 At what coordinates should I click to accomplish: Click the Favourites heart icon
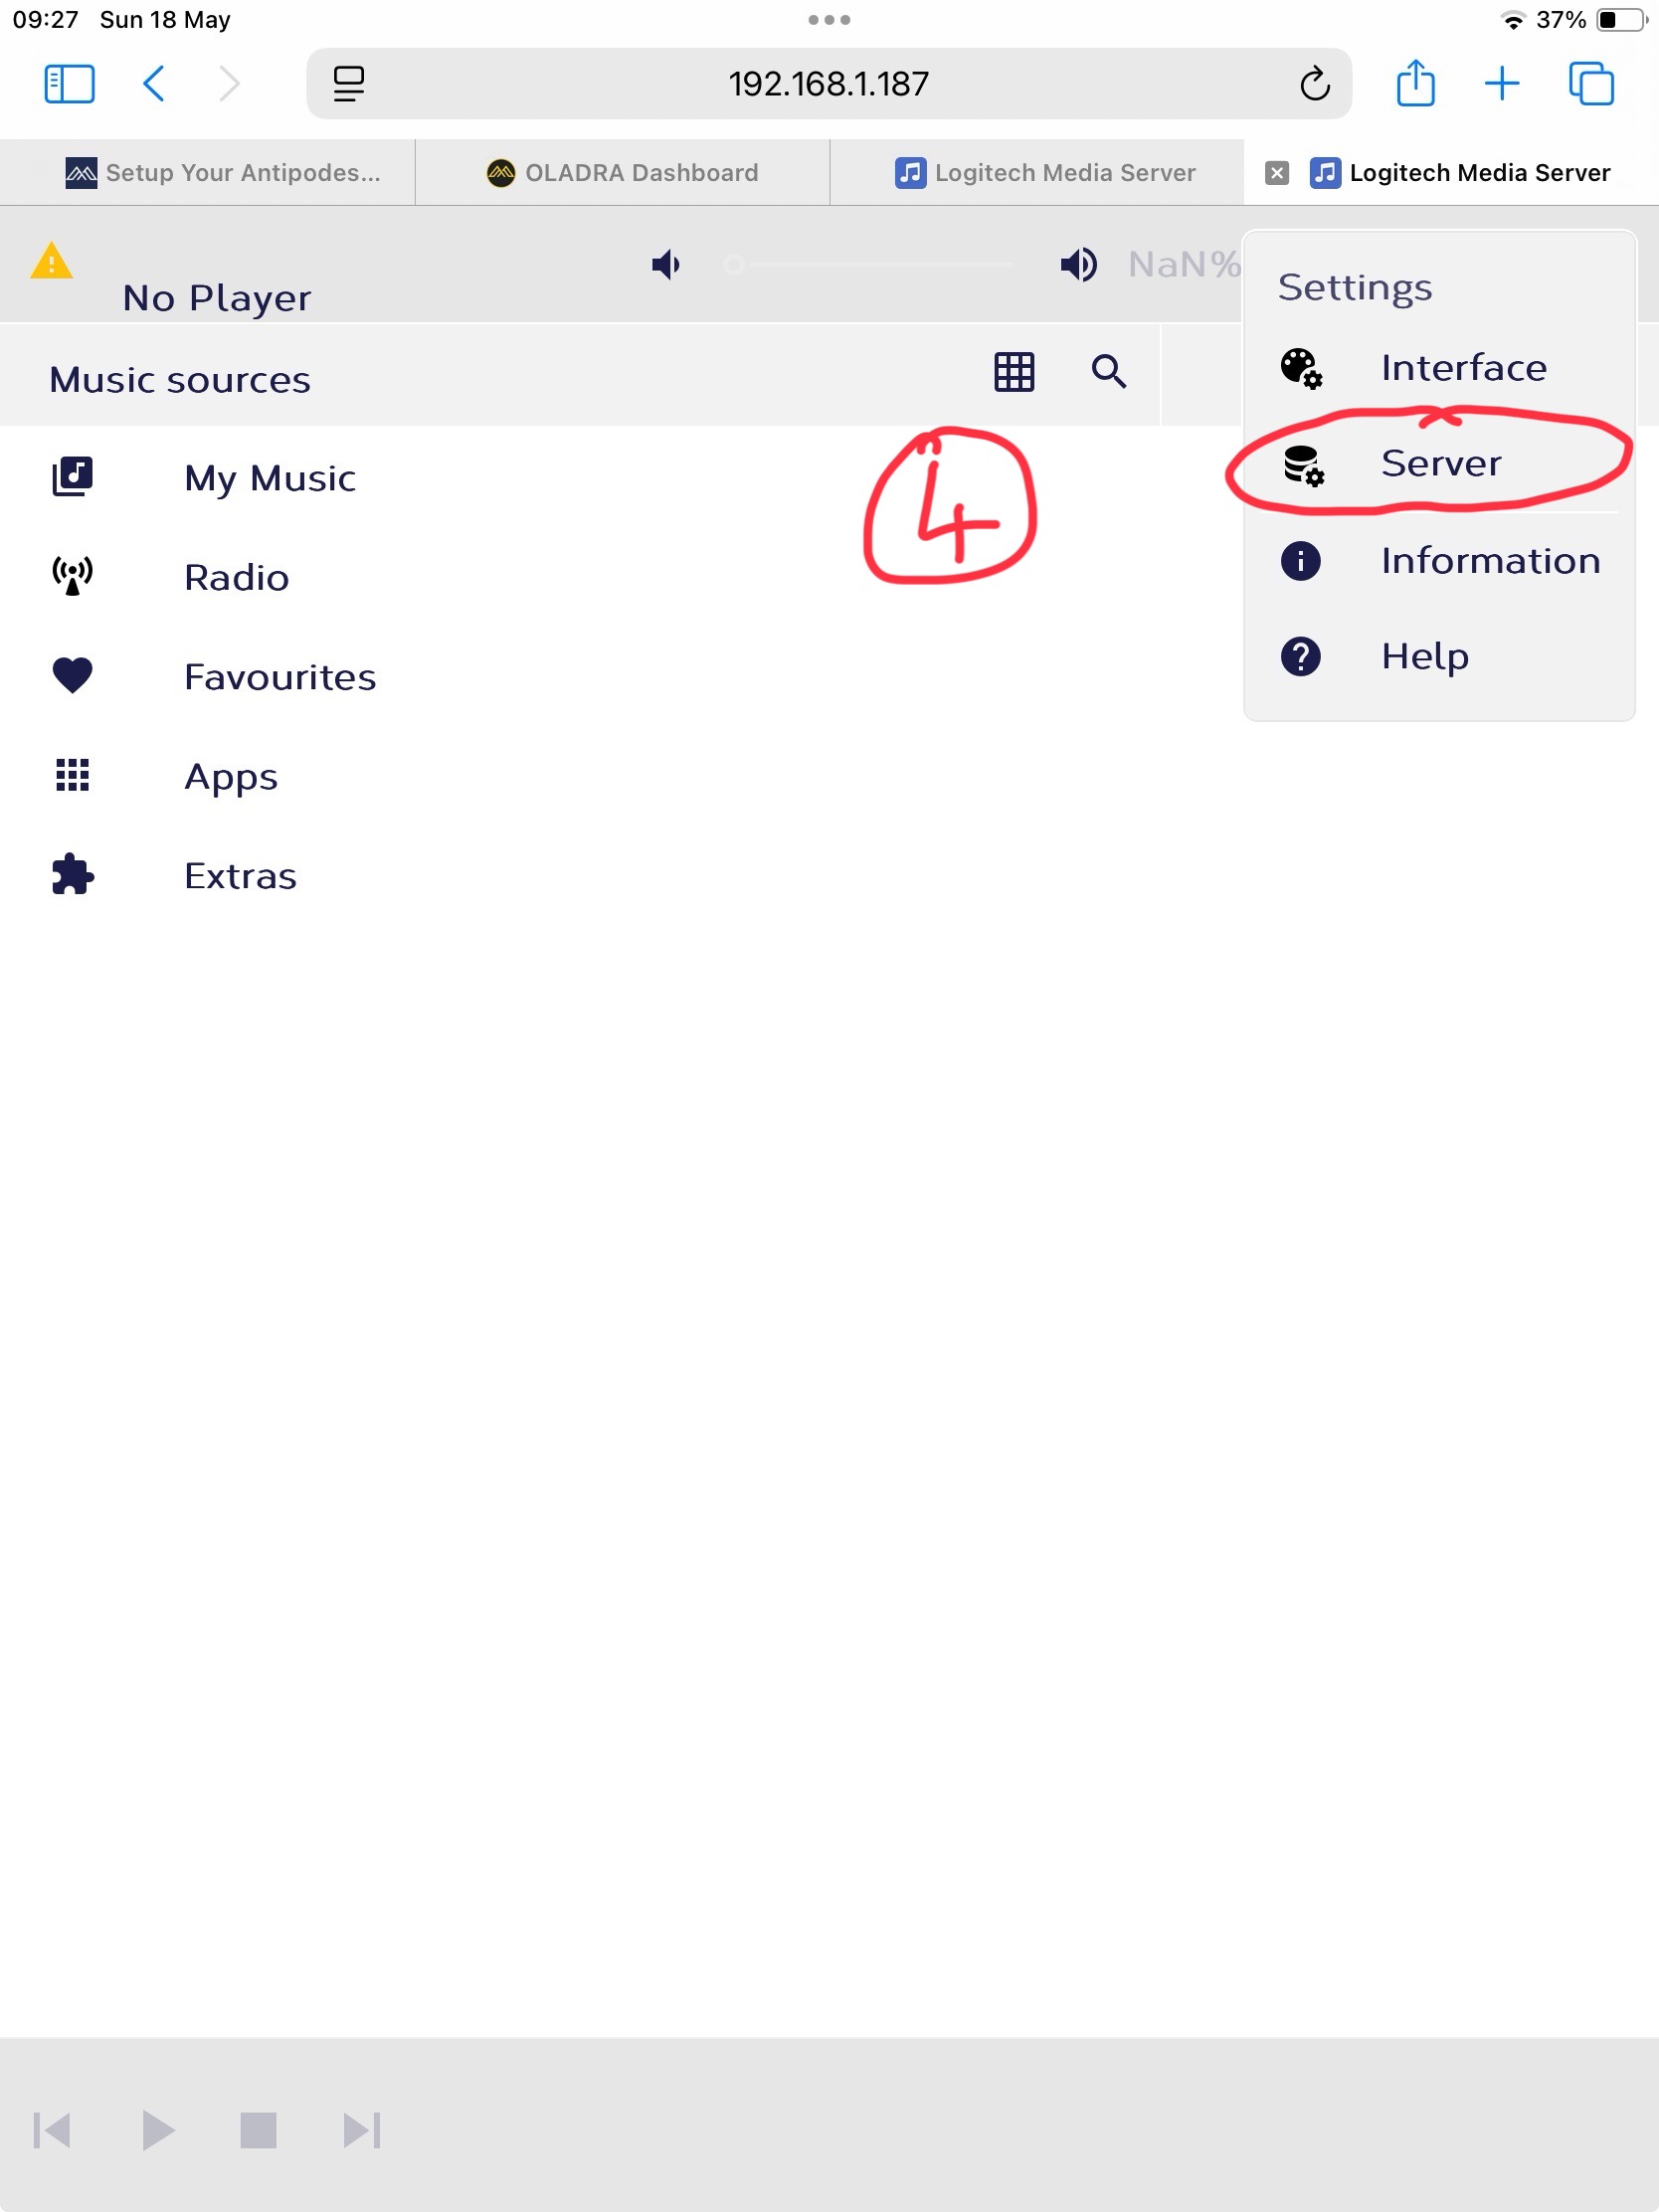(x=72, y=676)
